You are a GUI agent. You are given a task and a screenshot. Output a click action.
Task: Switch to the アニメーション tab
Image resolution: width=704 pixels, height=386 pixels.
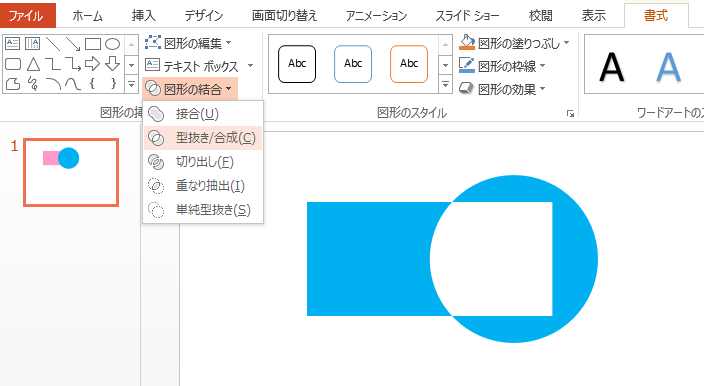click(376, 16)
